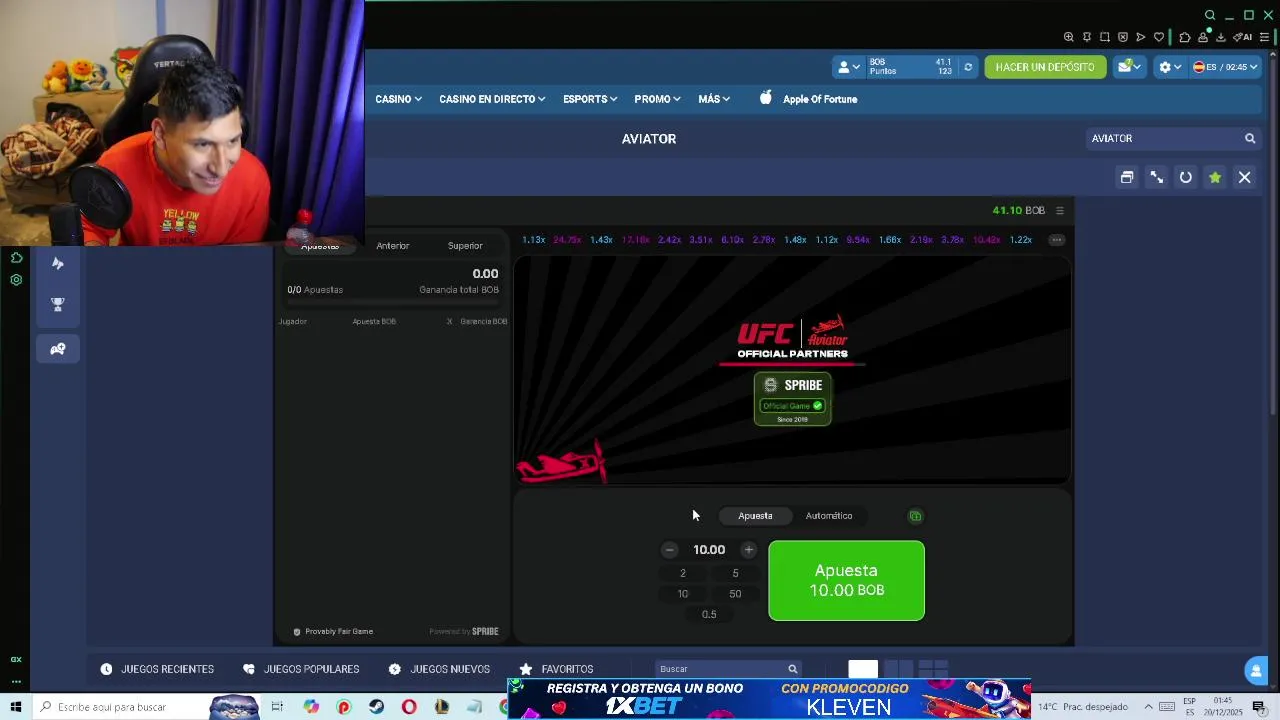Select the game controller sidebar icon
The height and width of the screenshot is (720, 1280).
pos(58,349)
